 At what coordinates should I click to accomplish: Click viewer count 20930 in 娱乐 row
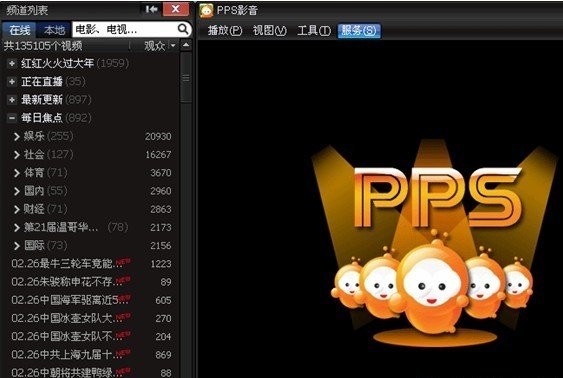click(158, 136)
